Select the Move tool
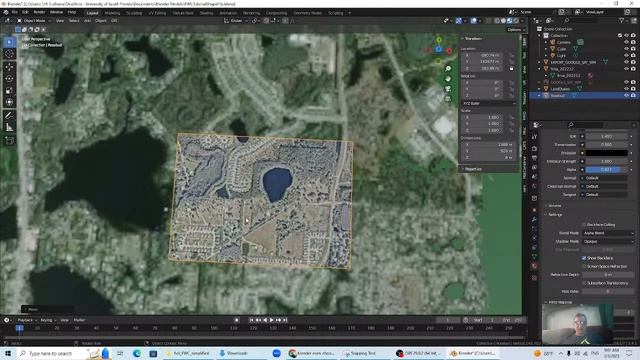The height and width of the screenshot is (360, 640). click(x=10, y=67)
